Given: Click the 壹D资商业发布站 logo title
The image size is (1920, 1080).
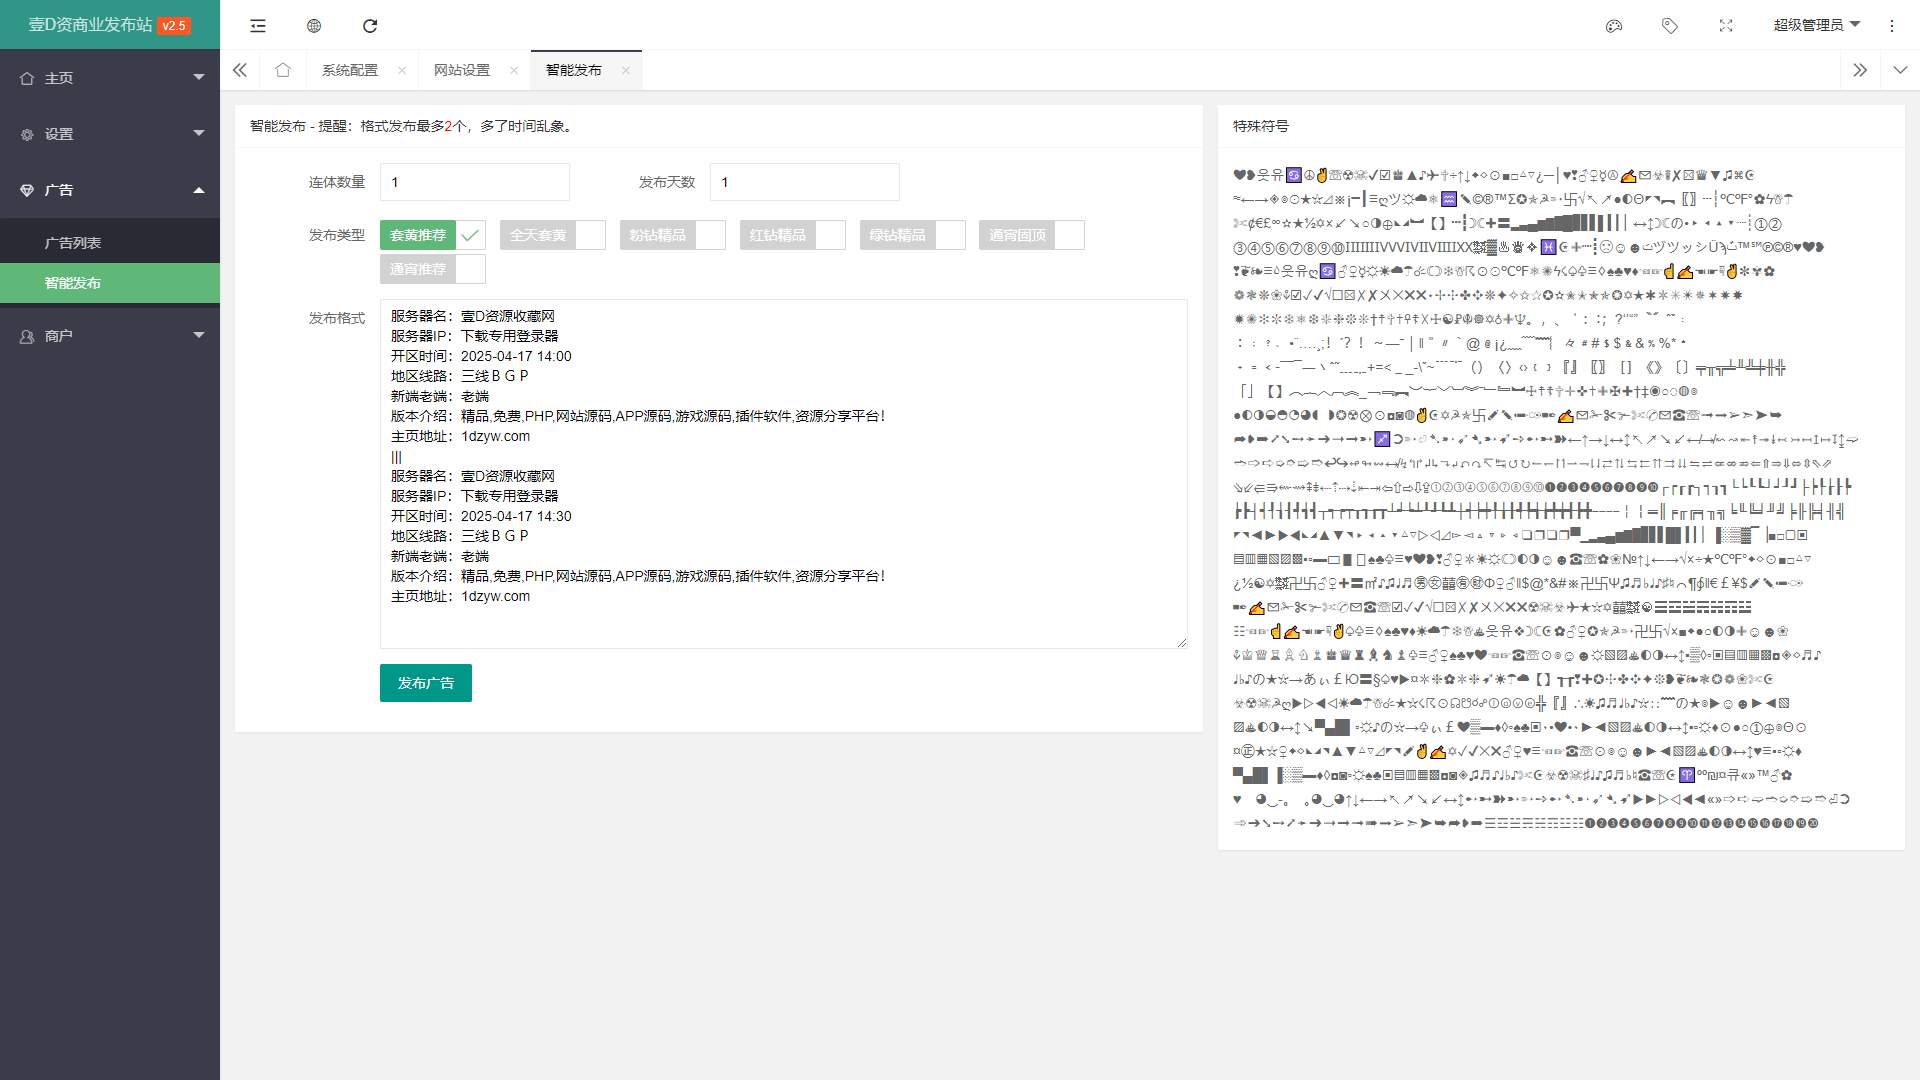Looking at the screenshot, I should click(x=90, y=25).
